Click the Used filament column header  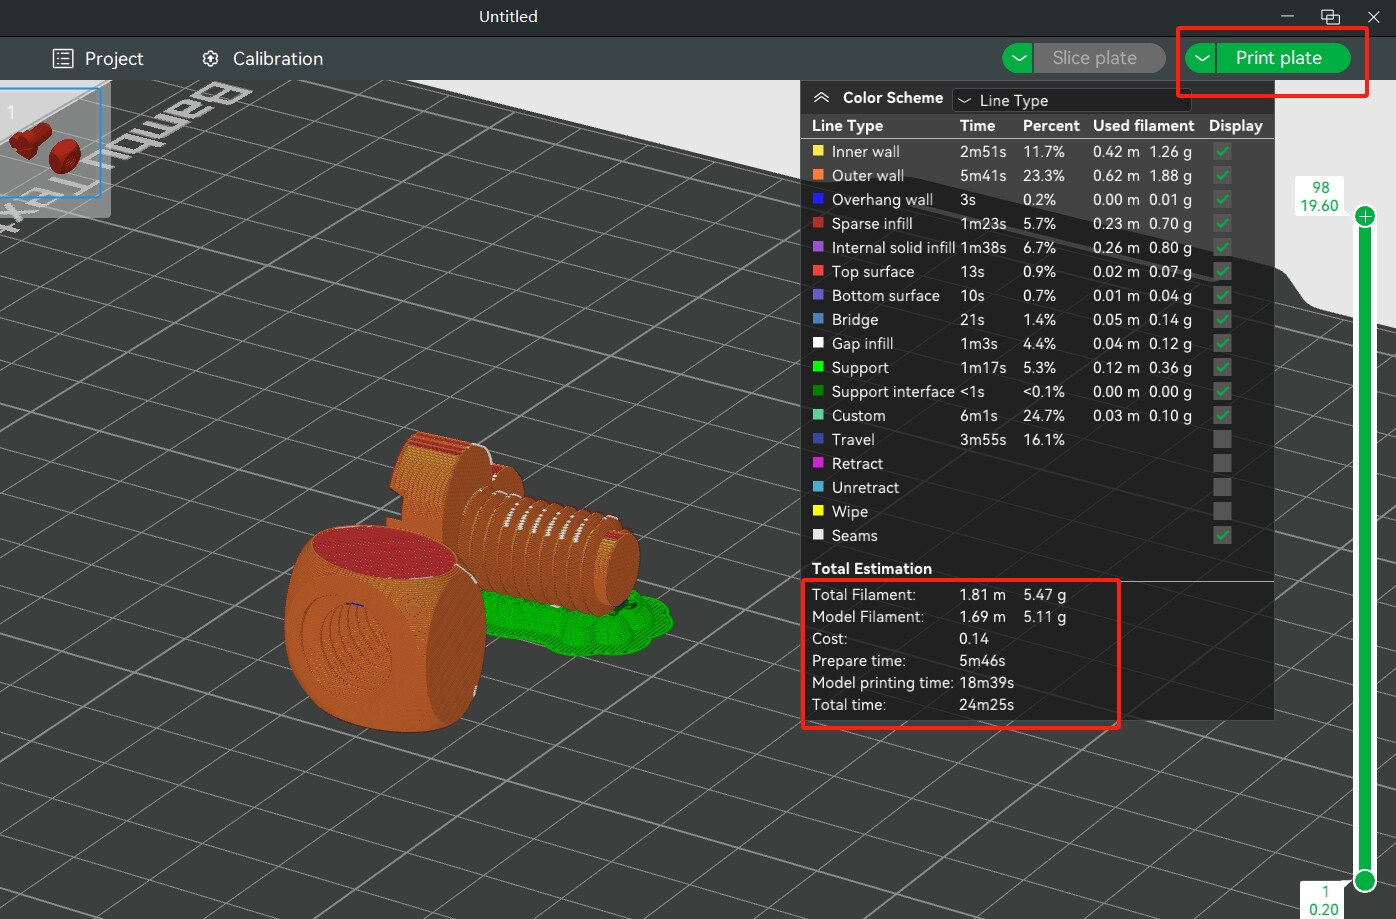1143,126
